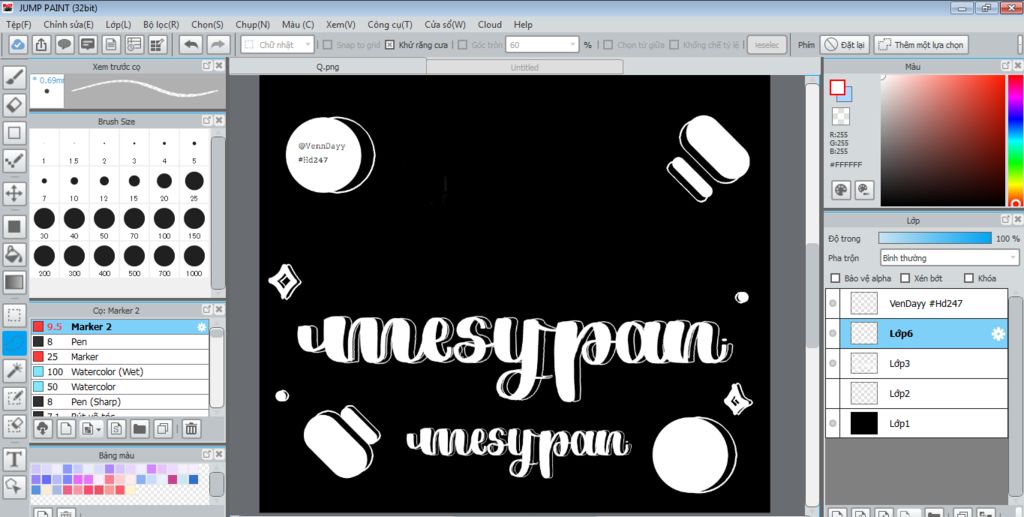The width and height of the screenshot is (1024, 517).
Task: Select the Watercolor (Wet) brush
Action: (120, 371)
